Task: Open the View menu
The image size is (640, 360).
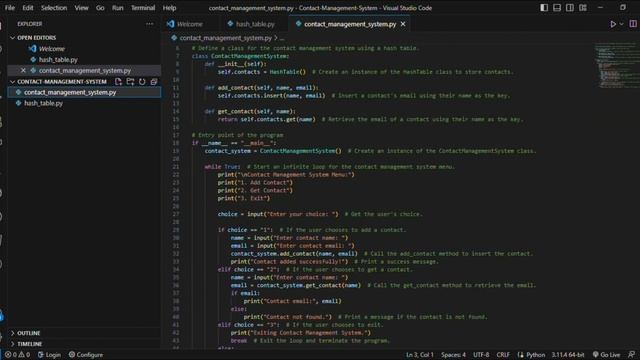Action: (81, 8)
